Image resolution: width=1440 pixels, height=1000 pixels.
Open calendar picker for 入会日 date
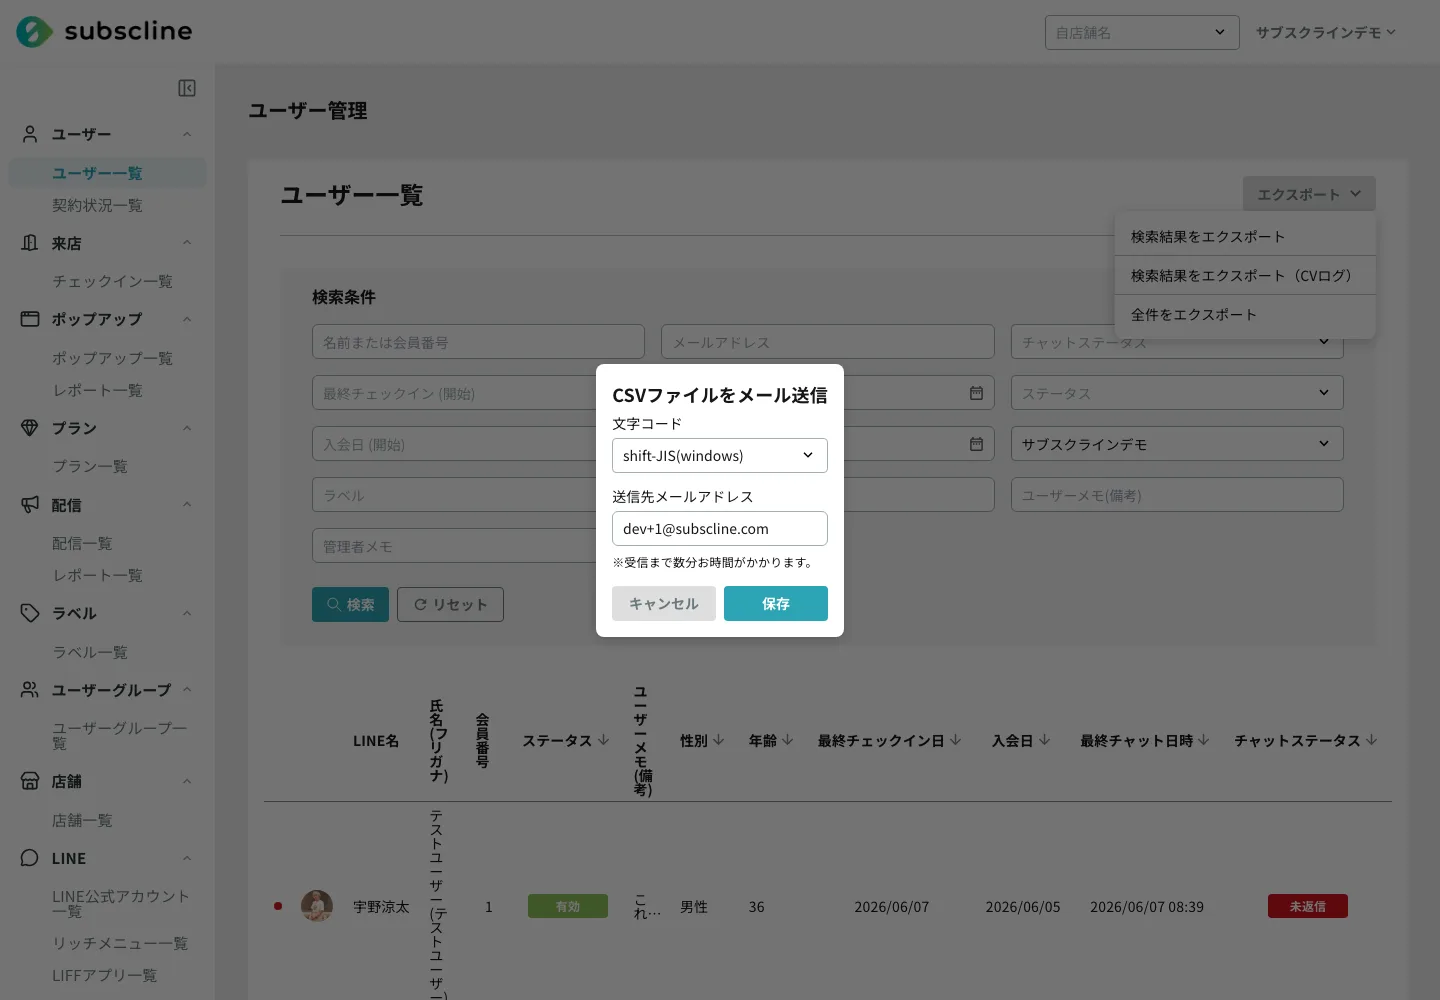[x=976, y=444]
